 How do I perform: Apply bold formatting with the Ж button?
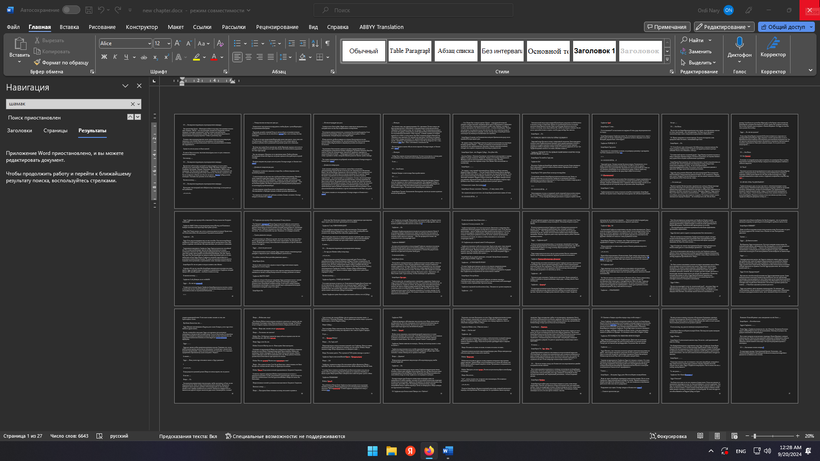[x=104, y=57]
